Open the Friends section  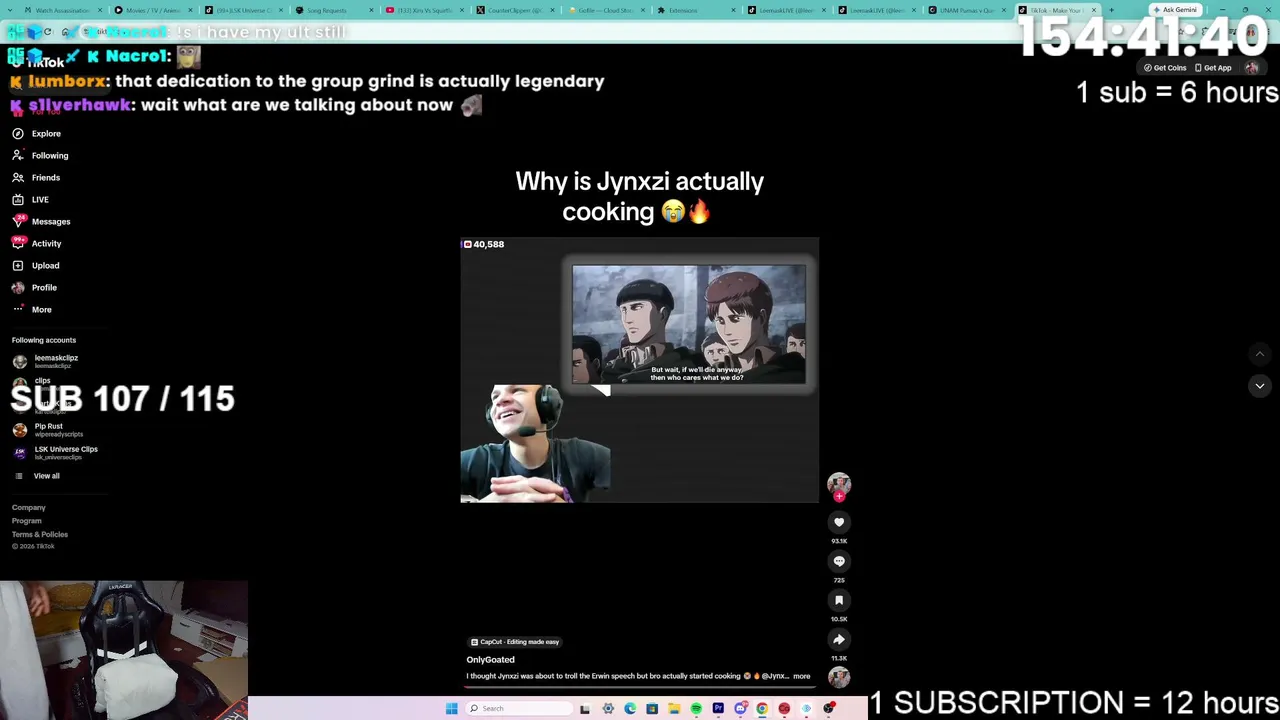point(36,177)
